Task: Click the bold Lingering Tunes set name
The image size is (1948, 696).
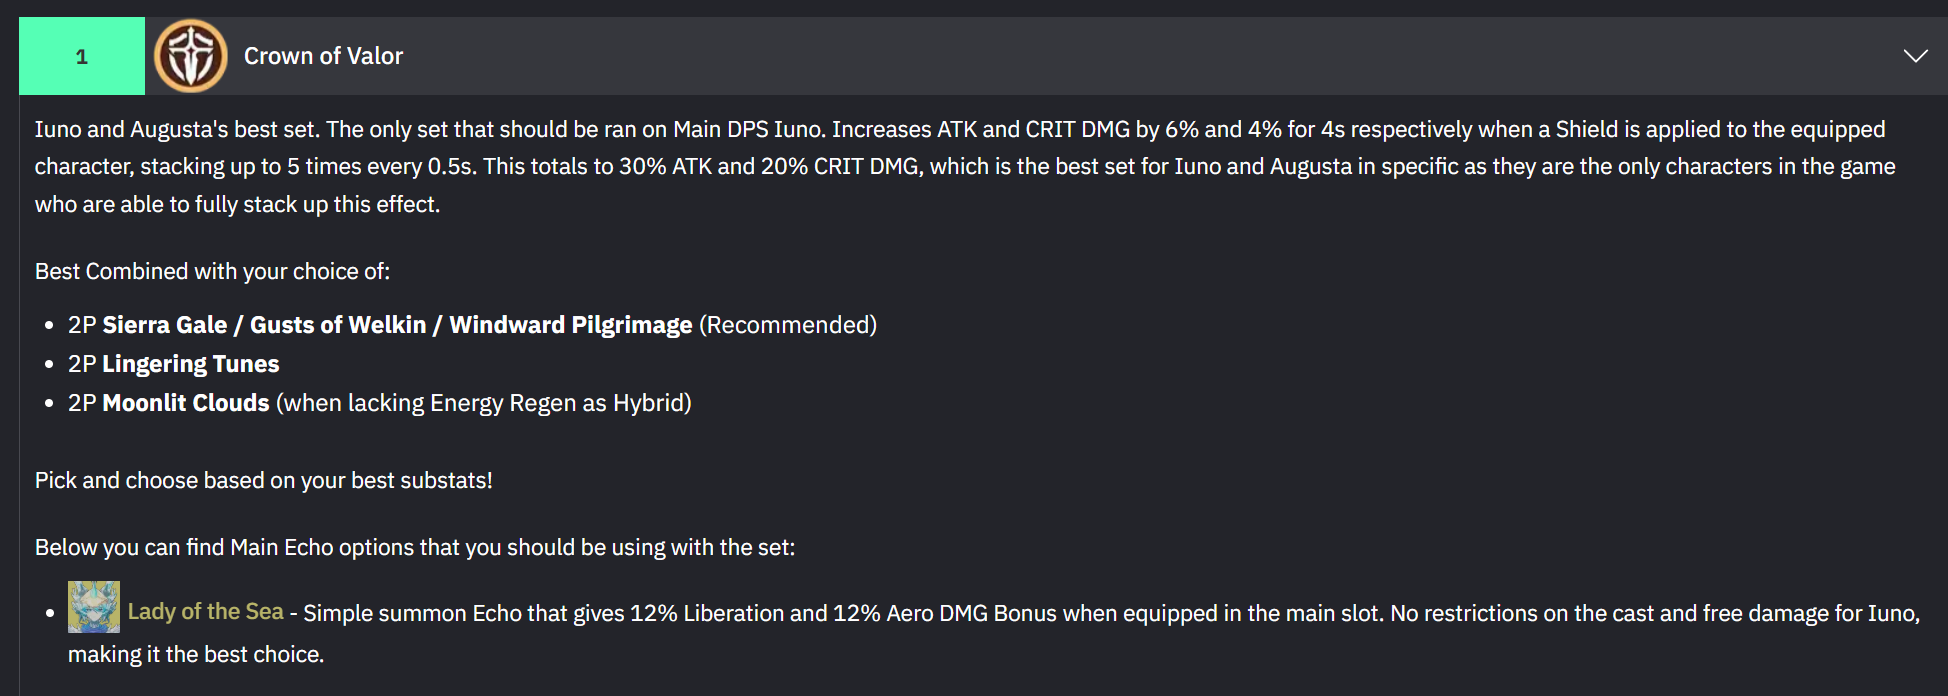Action: coord(191,364)
